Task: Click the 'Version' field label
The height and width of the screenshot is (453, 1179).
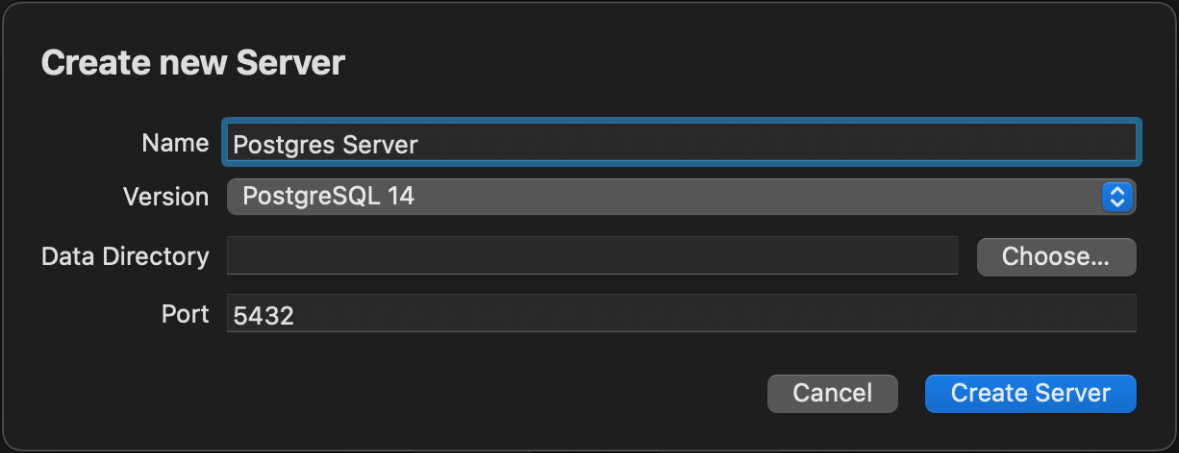Action: 165,197
